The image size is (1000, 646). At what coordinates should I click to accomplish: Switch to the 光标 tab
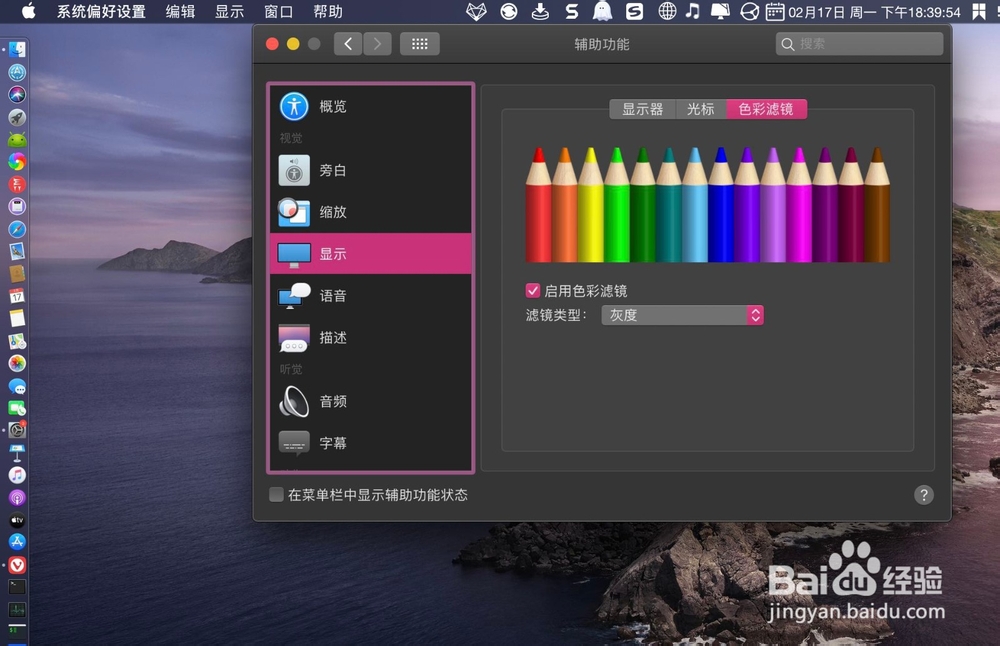pos(700,110)
